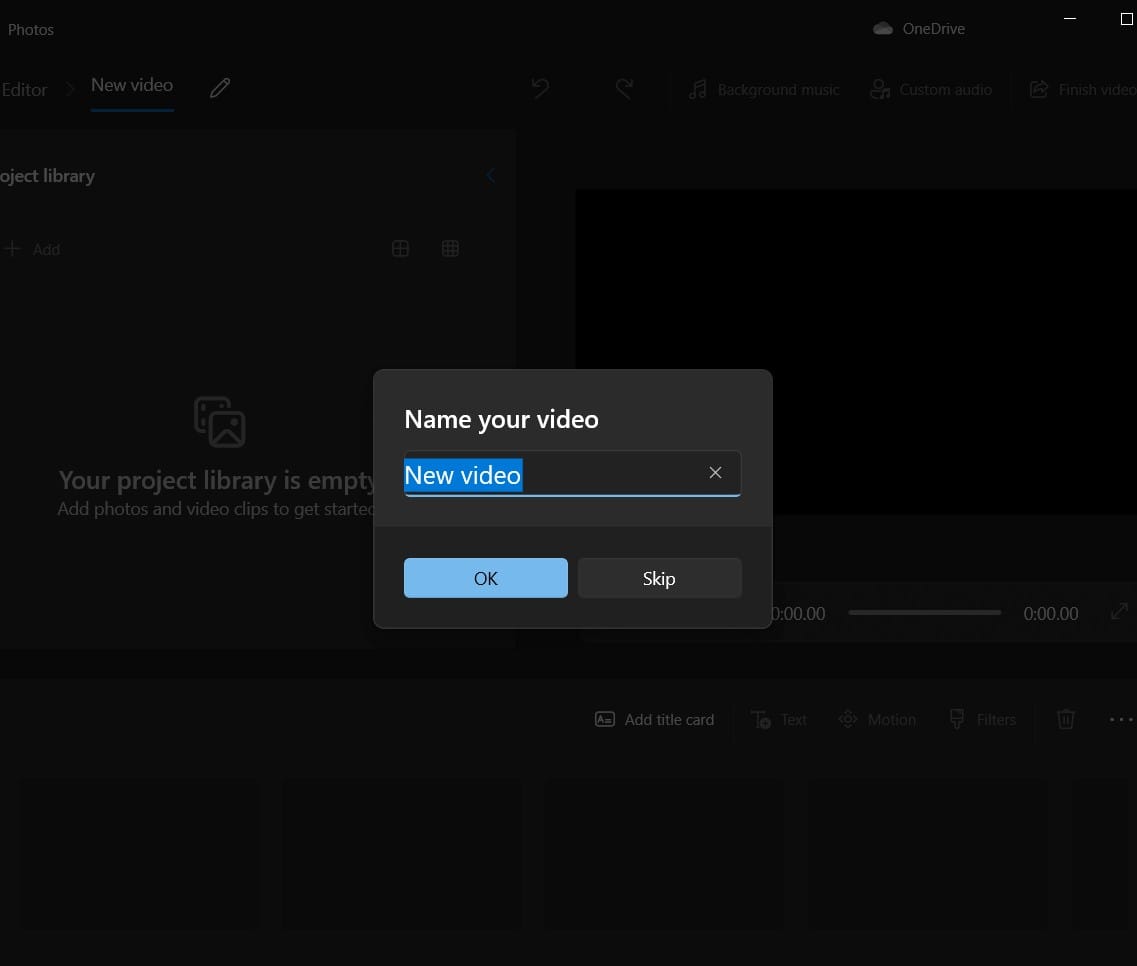The height and width of the screenshot is (966, 1137).
Task: Go back to Video Editor breadcrumb
Action: [24, 90]
